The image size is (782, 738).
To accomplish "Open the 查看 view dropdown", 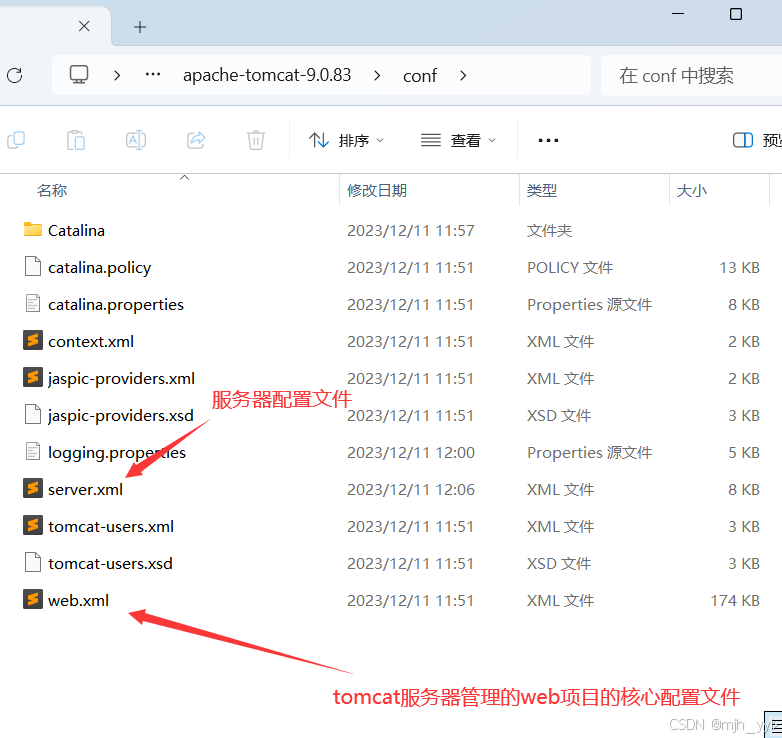I will (x=459, y=140).
